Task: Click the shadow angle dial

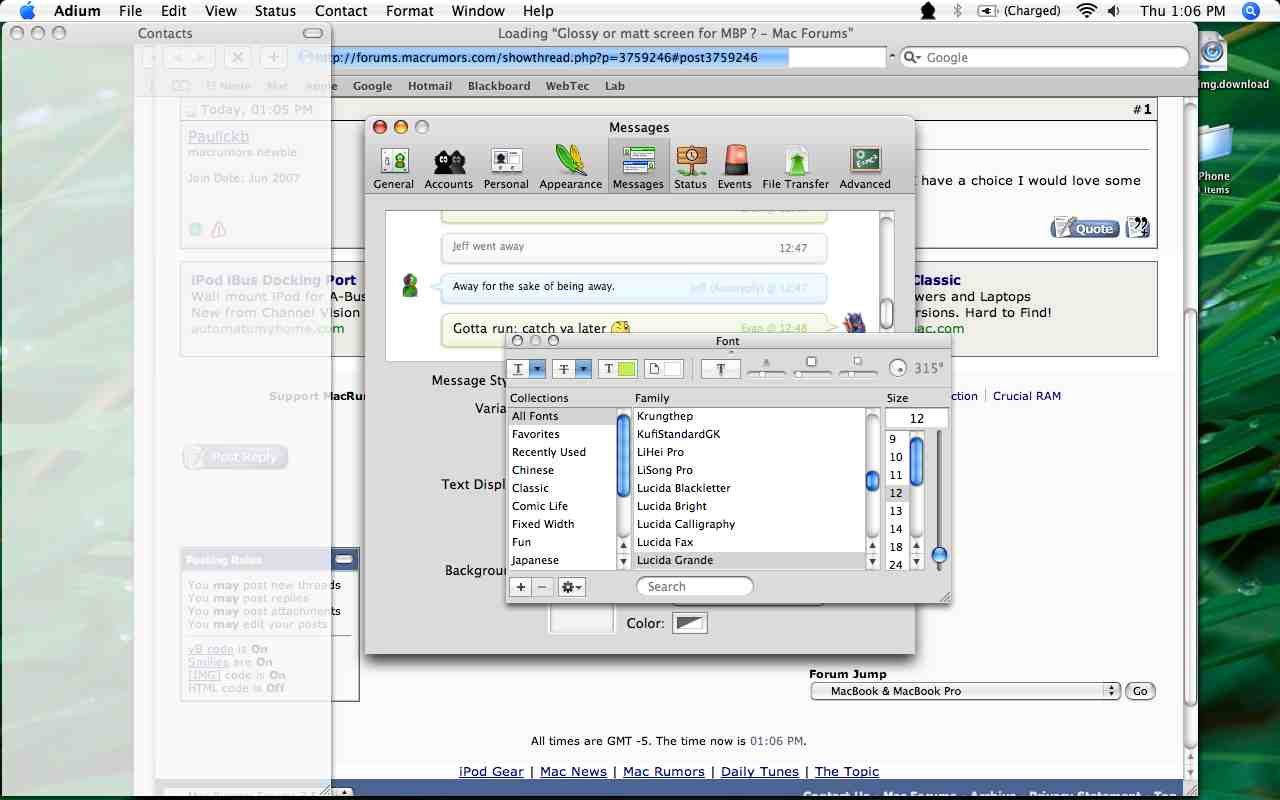Action: (x=898, y=368)
